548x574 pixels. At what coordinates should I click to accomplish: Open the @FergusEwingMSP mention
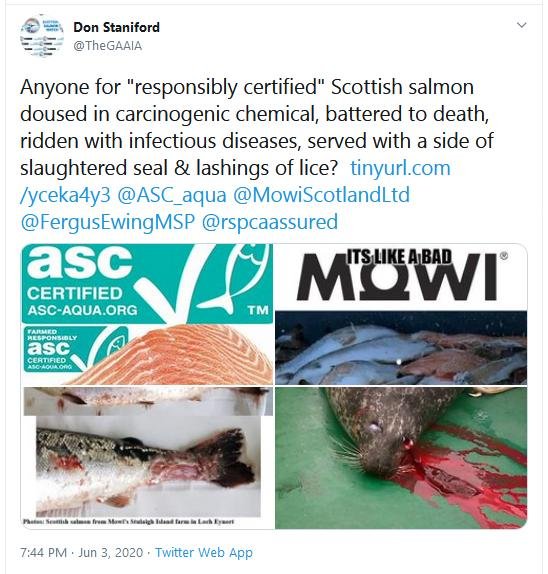coord(108,222)
